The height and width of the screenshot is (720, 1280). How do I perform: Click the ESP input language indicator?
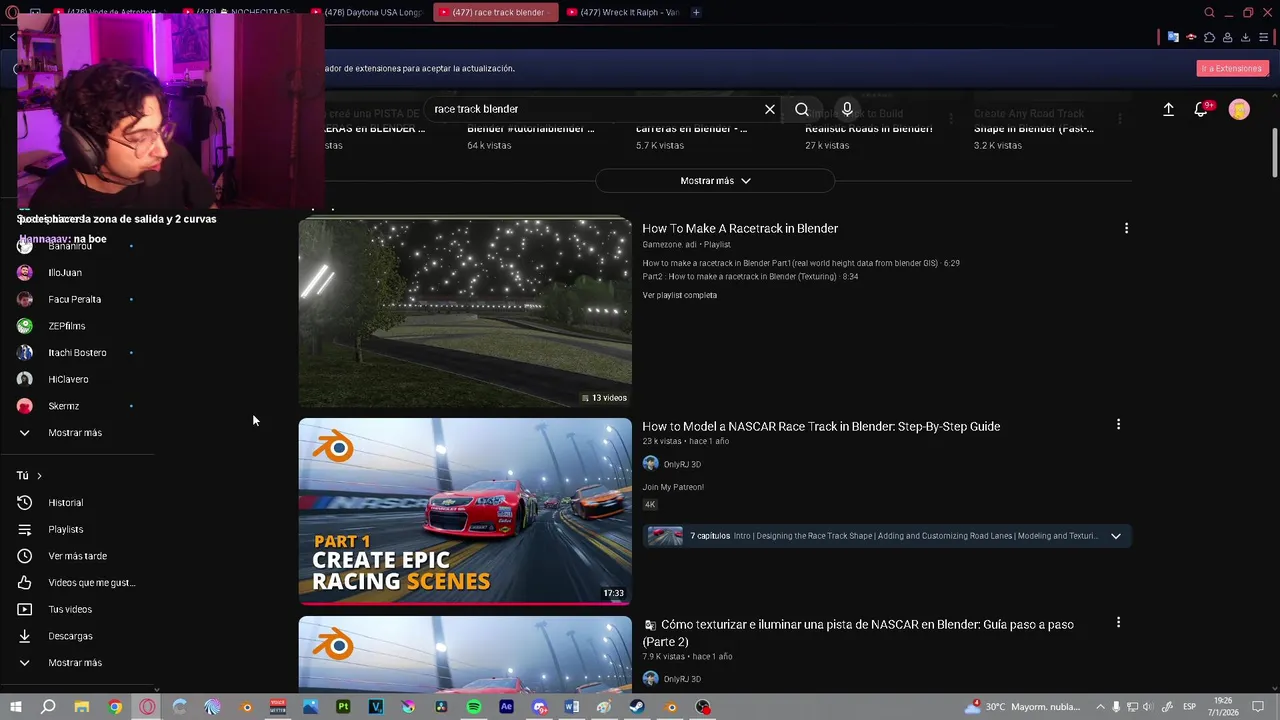click(1189, 707)
